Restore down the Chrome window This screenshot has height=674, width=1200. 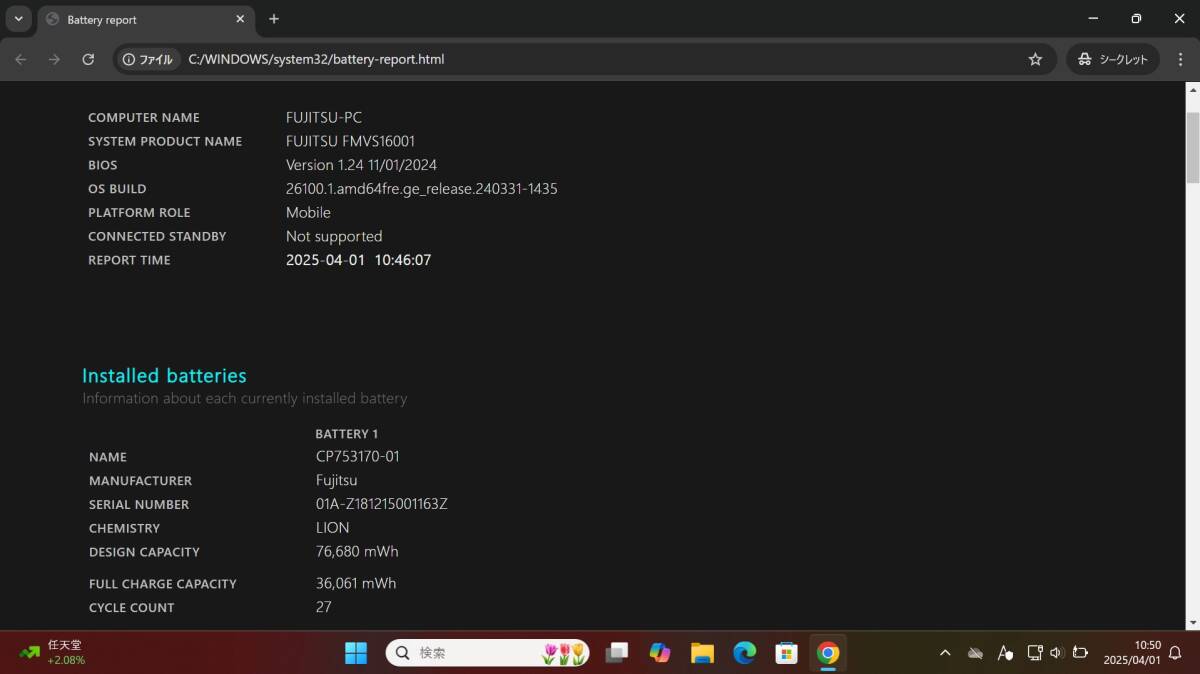tap(1136, 19)
